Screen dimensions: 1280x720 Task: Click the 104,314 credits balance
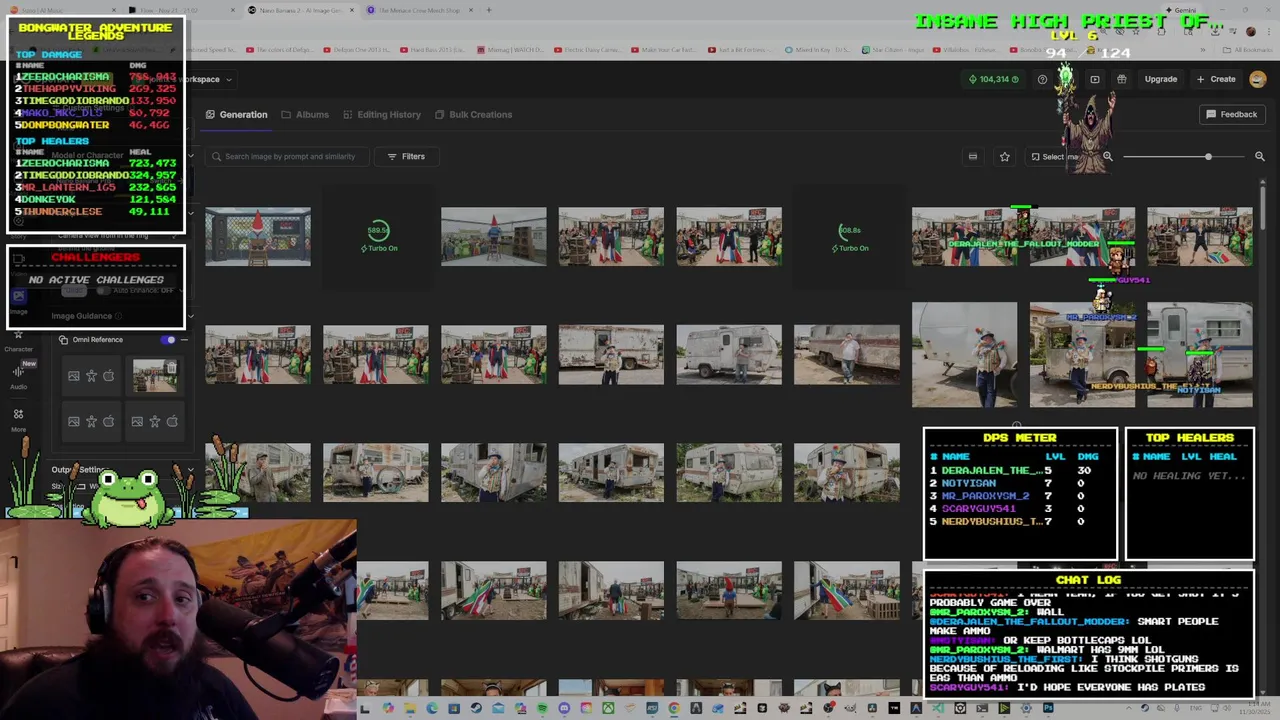(994, 79)
